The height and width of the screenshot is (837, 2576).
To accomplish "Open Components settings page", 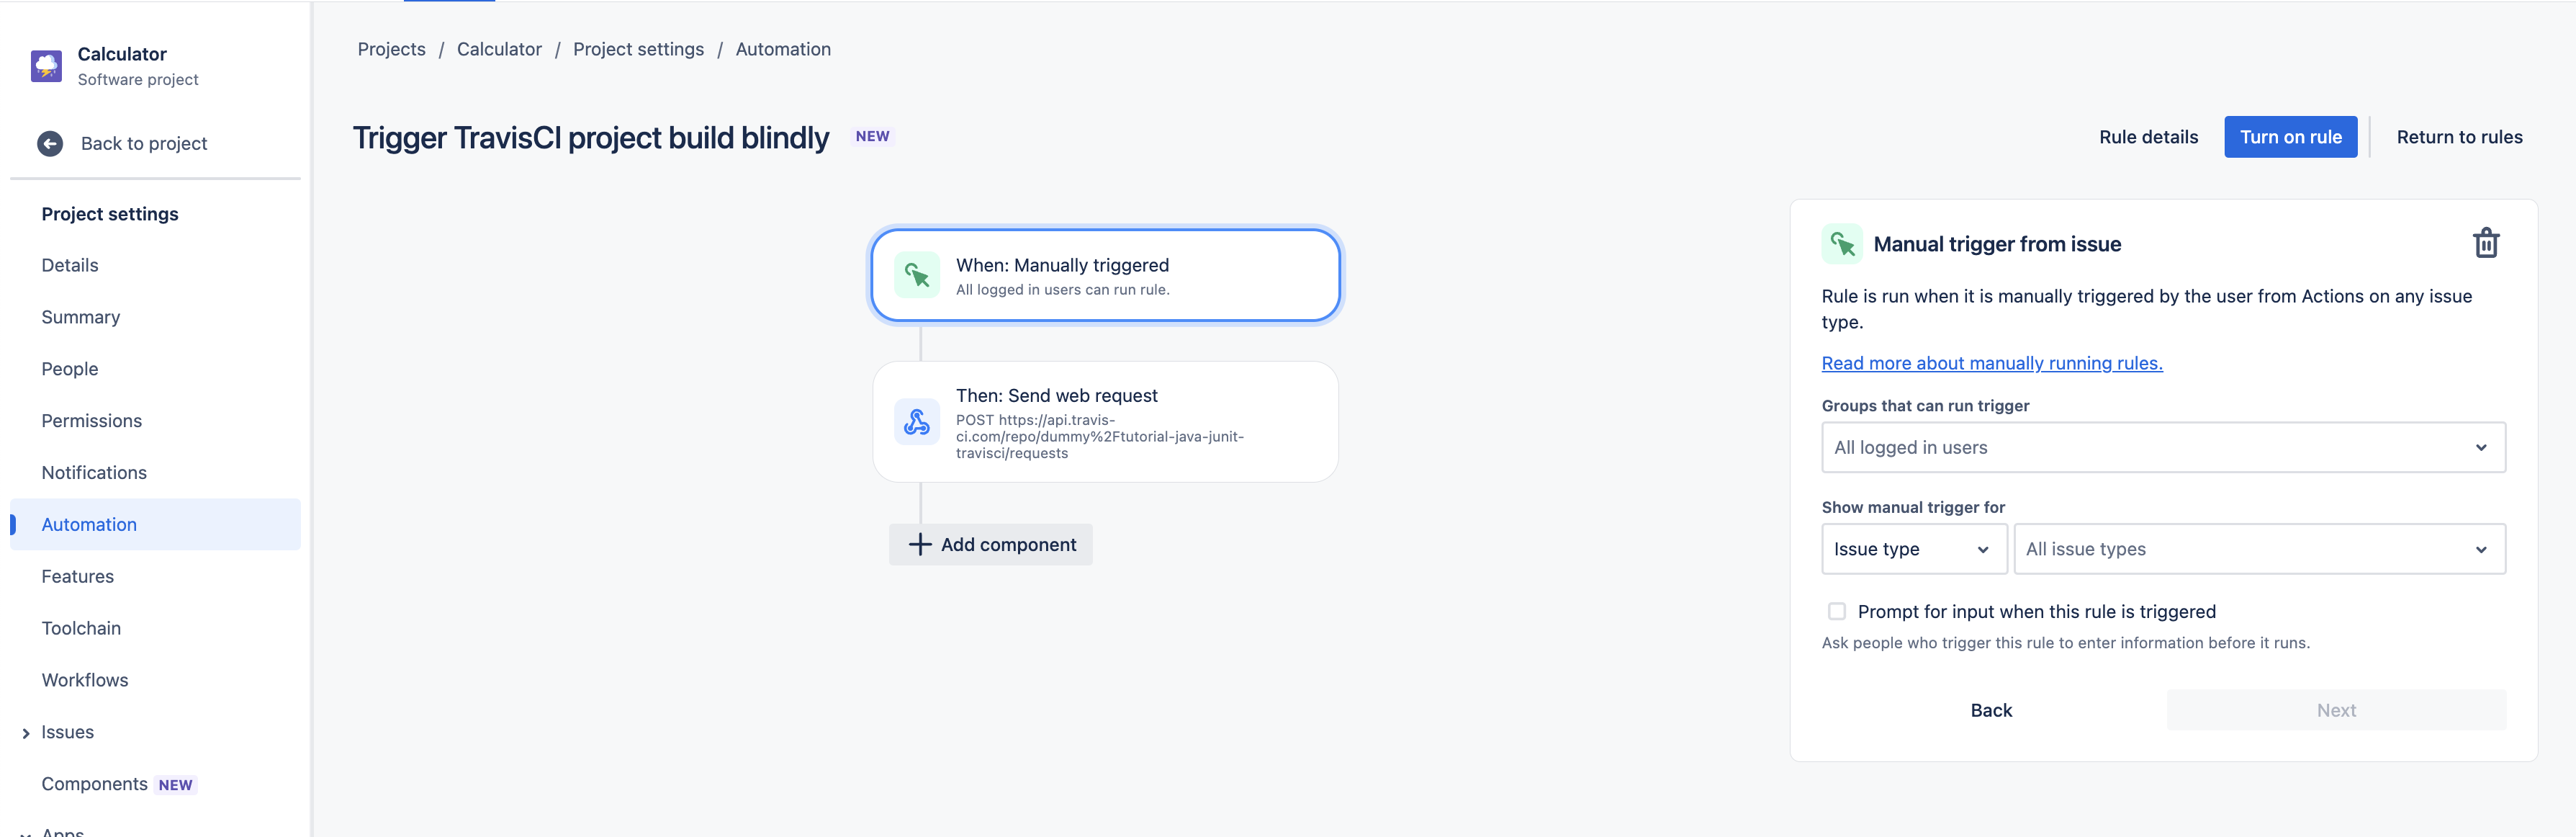I will coord(95,784).
